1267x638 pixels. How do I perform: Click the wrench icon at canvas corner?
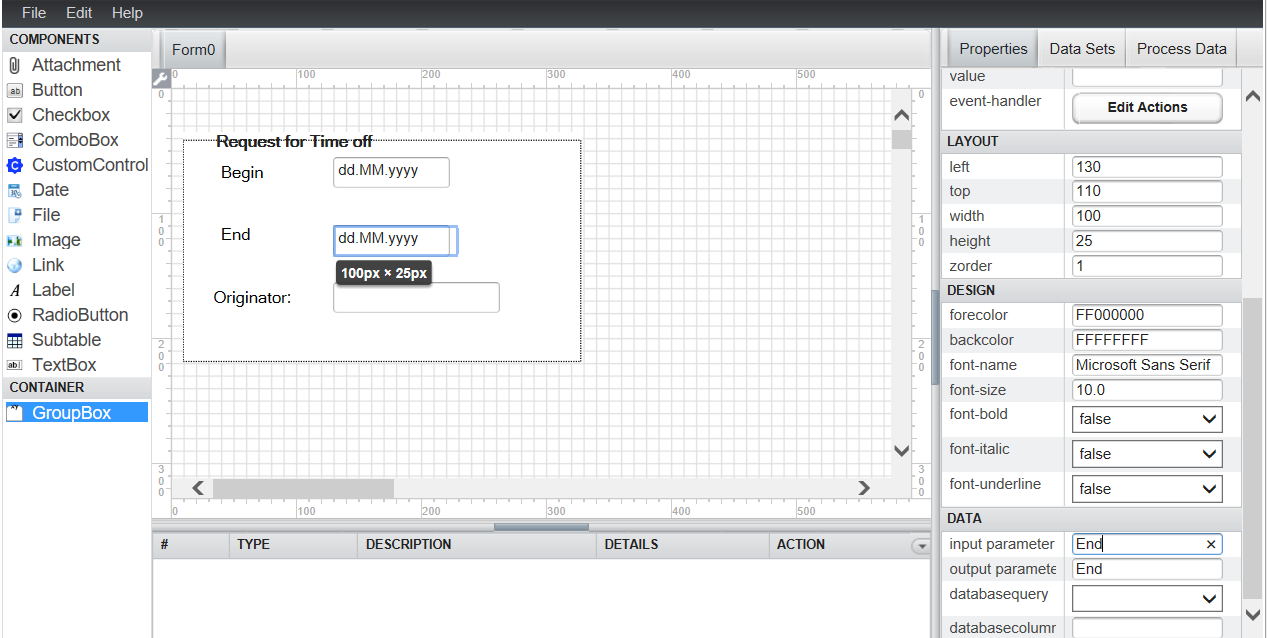coord(160,78)
